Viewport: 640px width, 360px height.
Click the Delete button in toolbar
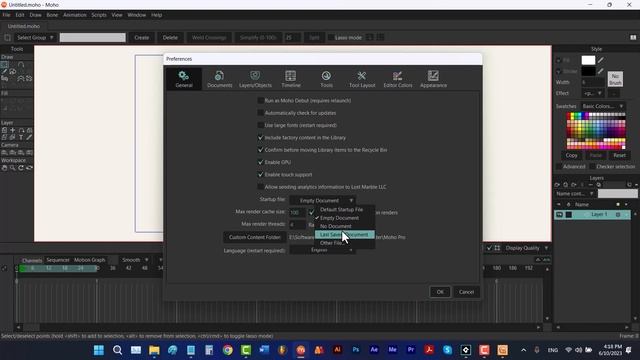(x=170, y=38)
